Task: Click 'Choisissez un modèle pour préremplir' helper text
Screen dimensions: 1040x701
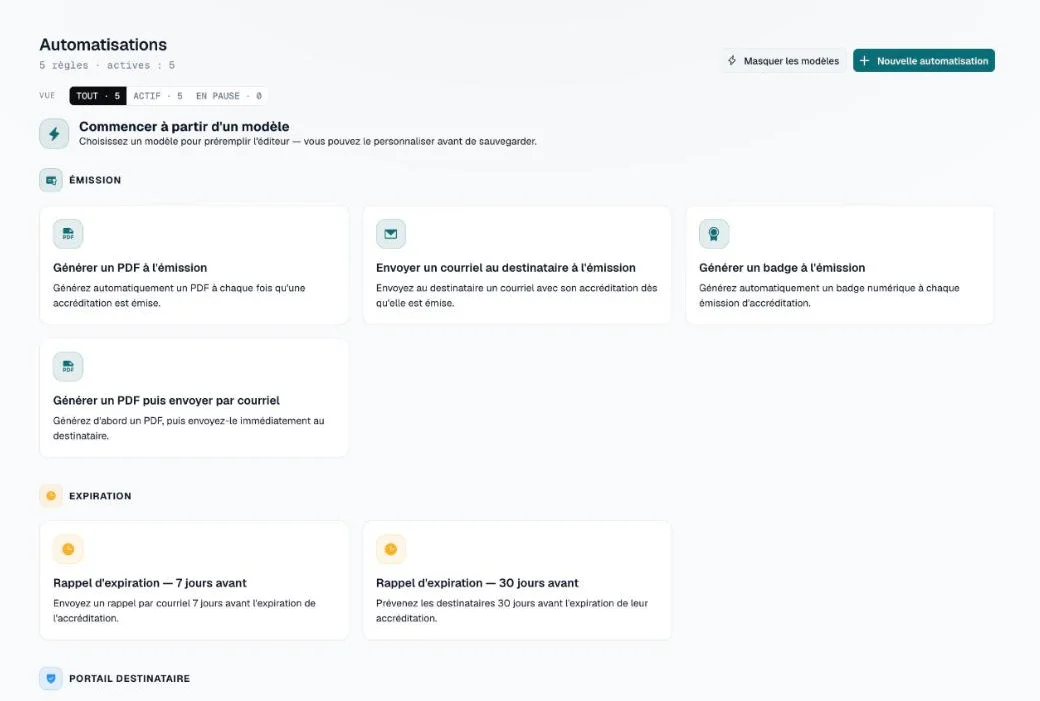Action: pos(308,141)
